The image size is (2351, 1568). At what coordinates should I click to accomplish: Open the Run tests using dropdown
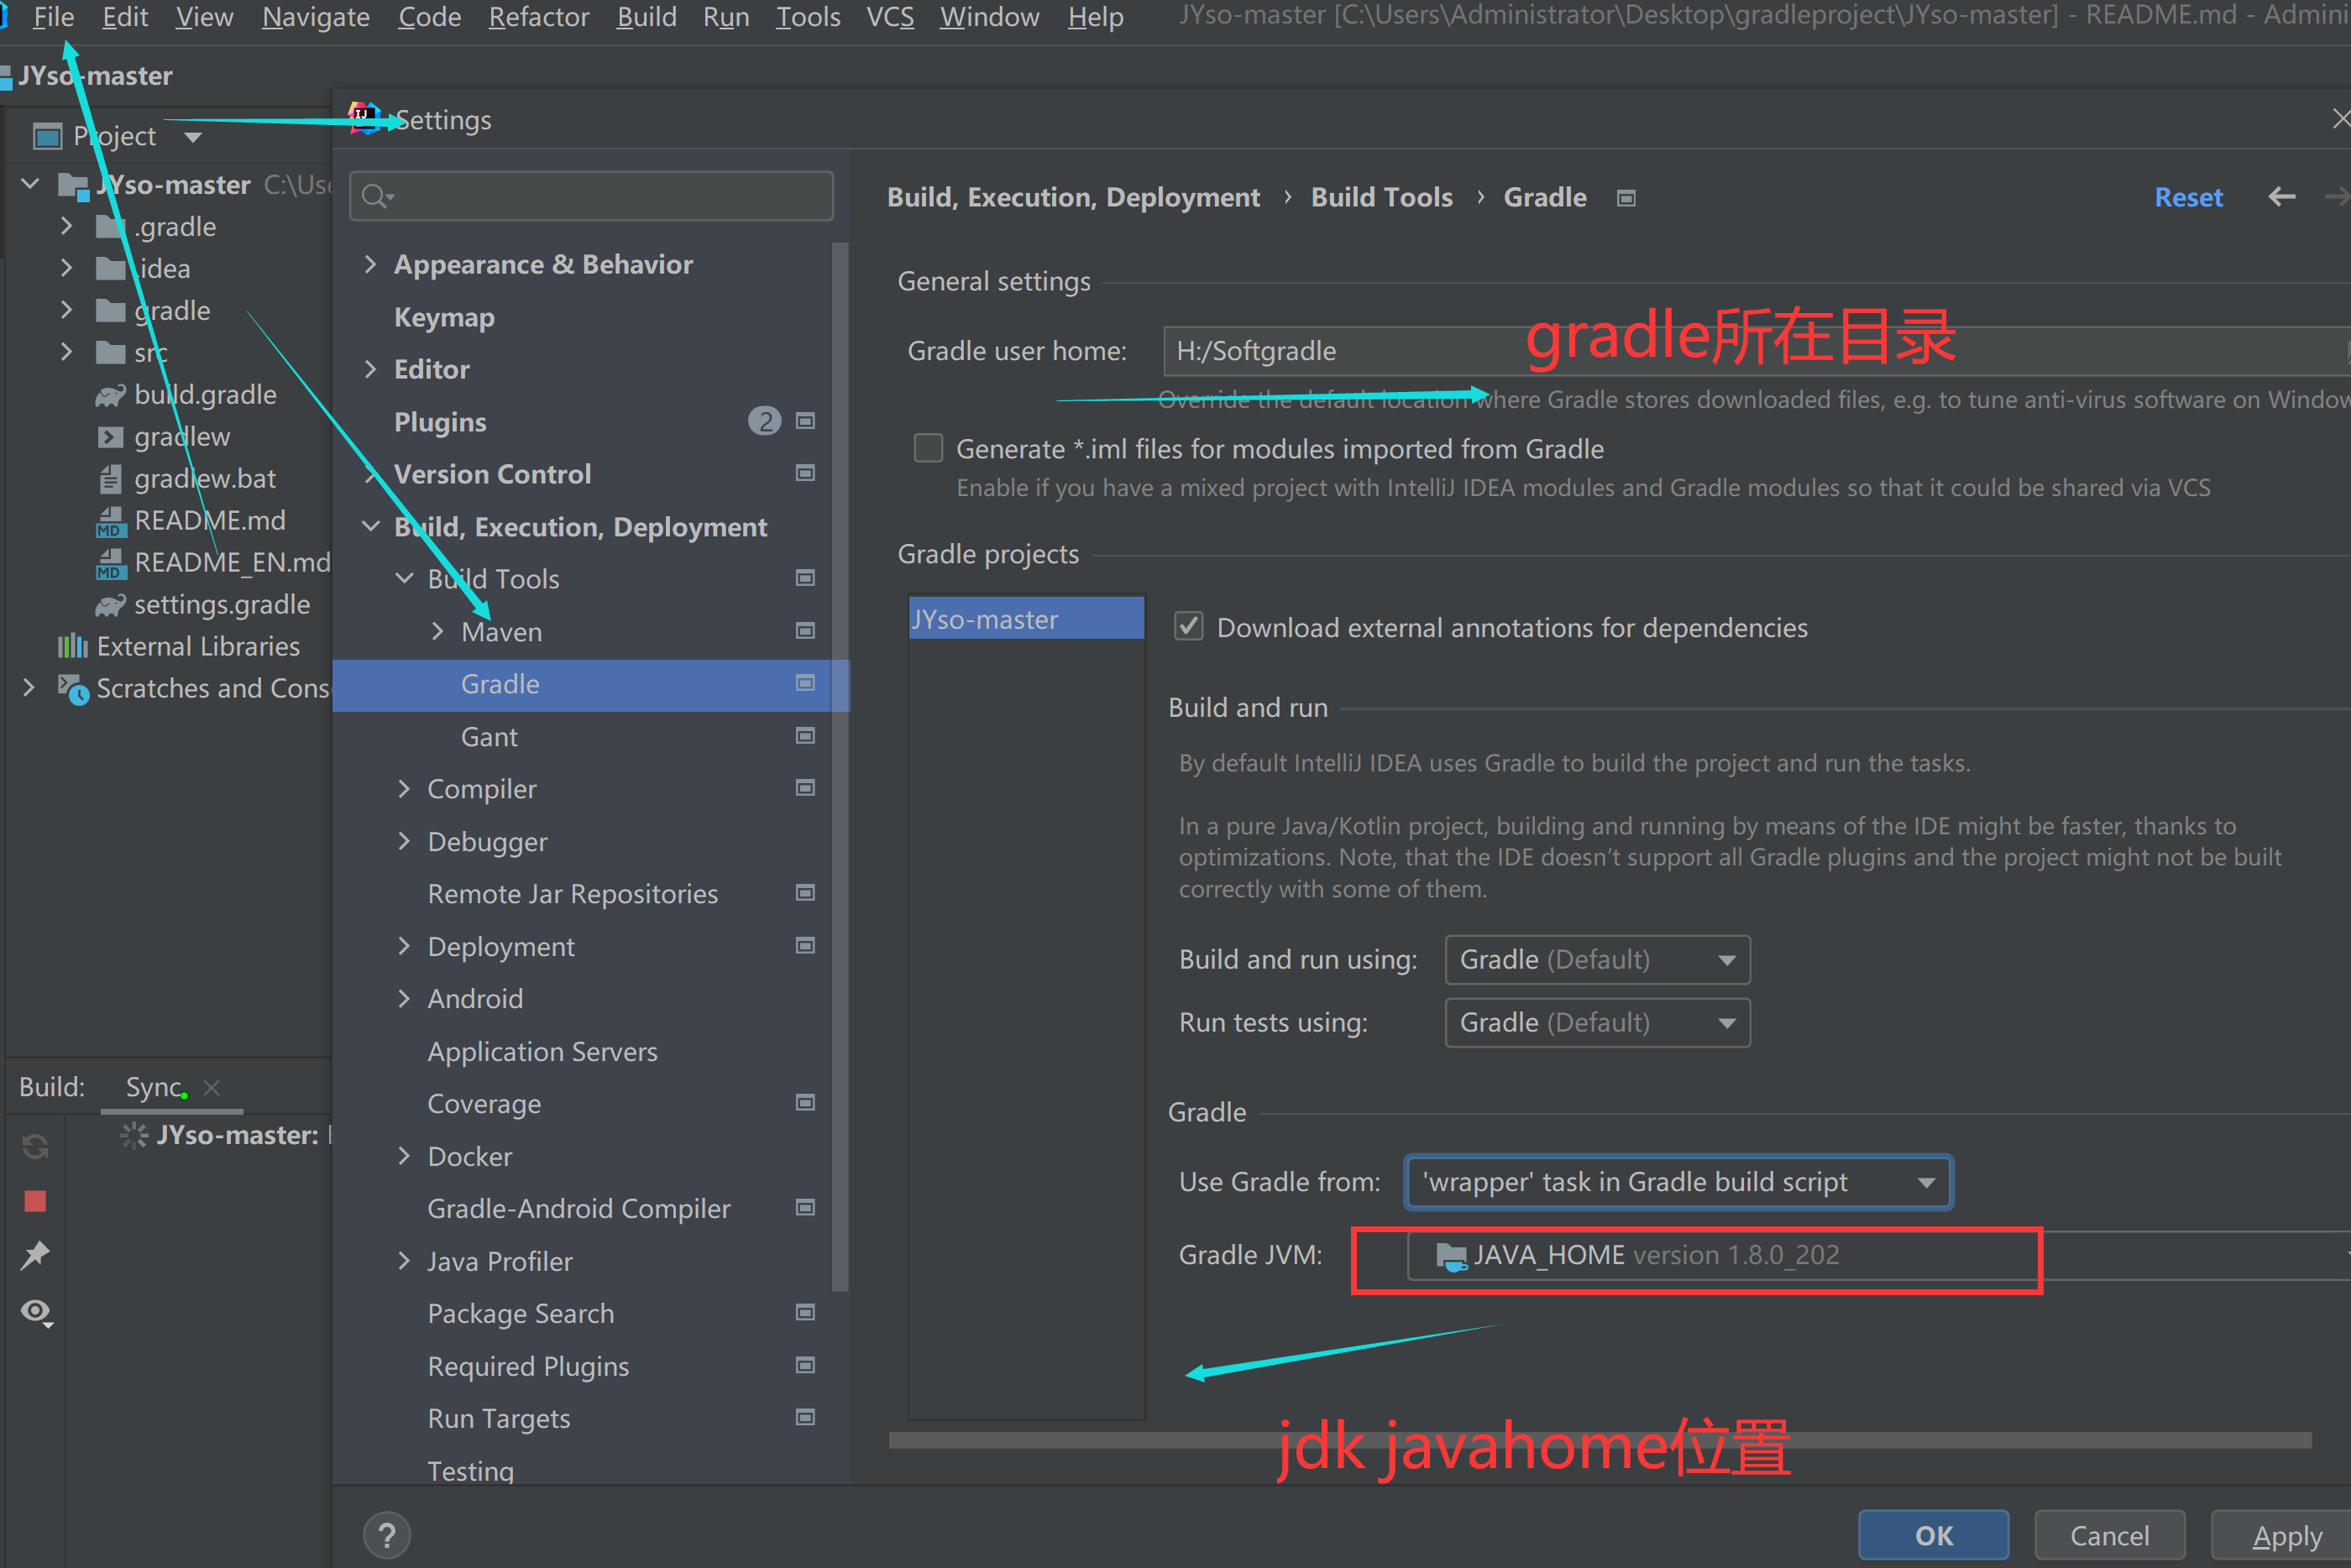[x=1597, y=1023]
